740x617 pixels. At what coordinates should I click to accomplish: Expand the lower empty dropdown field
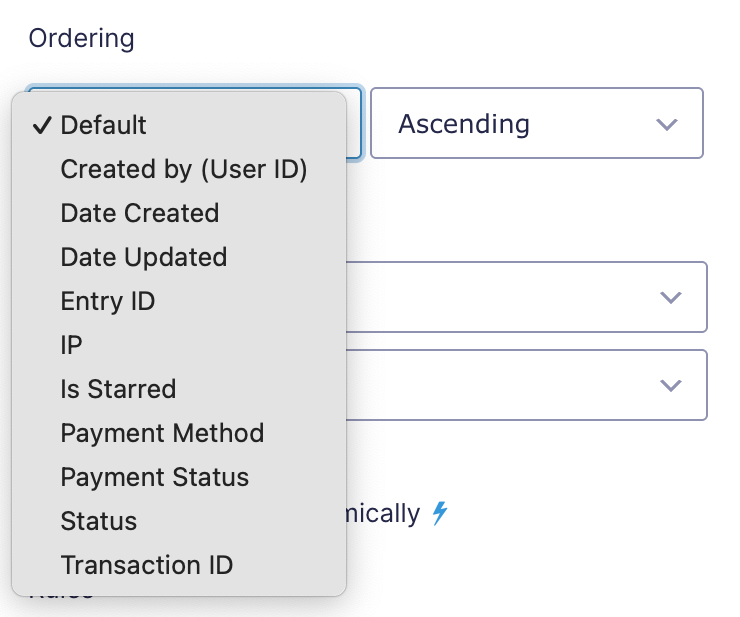tap(526, 385)
